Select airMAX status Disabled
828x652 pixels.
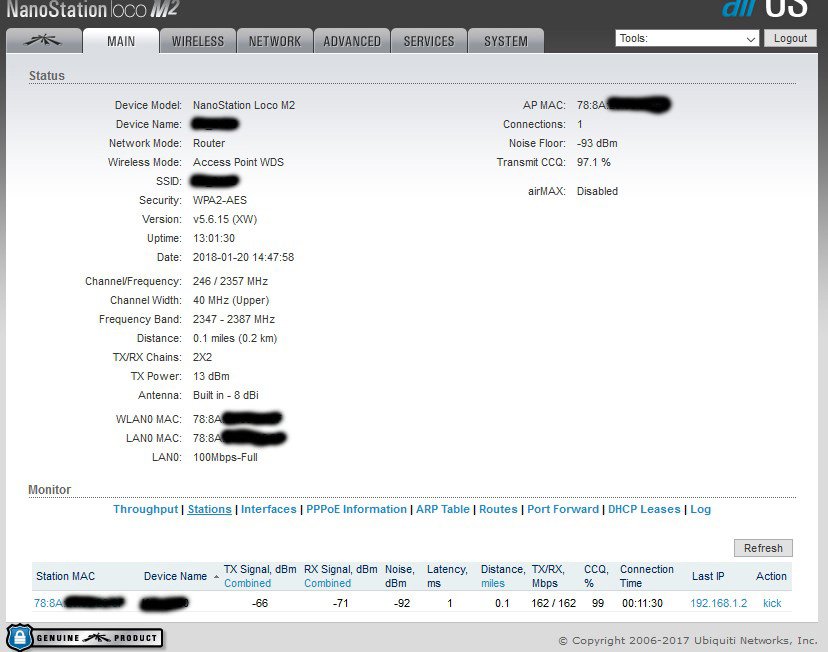coord(597,191)
